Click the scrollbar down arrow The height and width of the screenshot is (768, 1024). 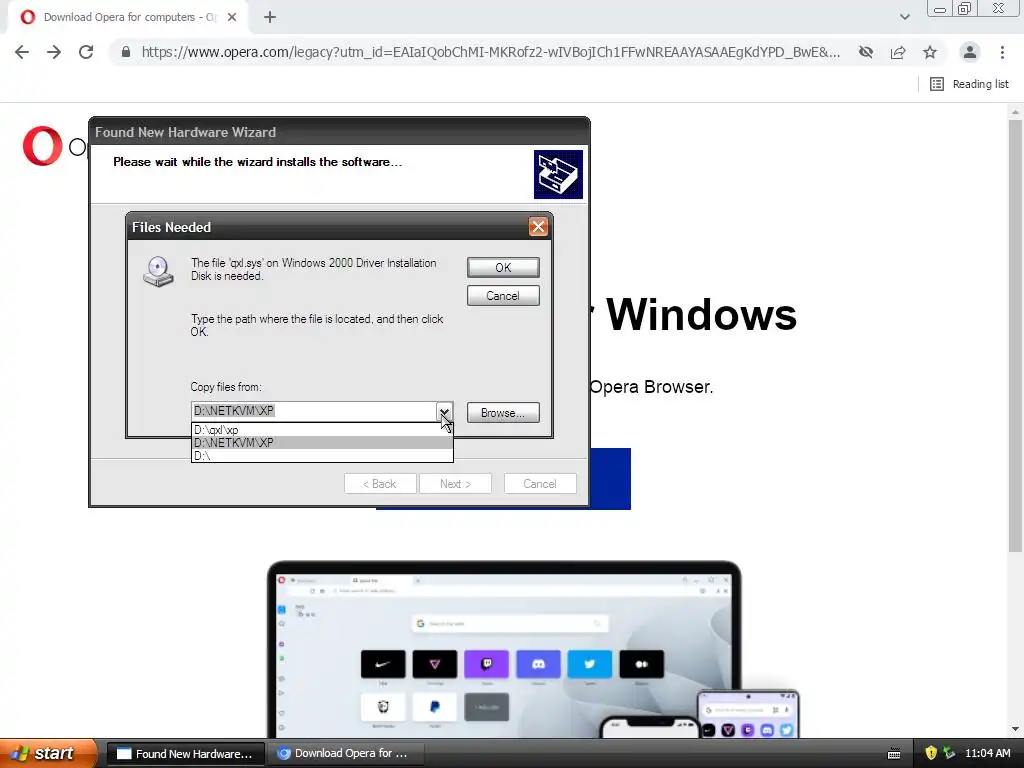pos(1015,729)
